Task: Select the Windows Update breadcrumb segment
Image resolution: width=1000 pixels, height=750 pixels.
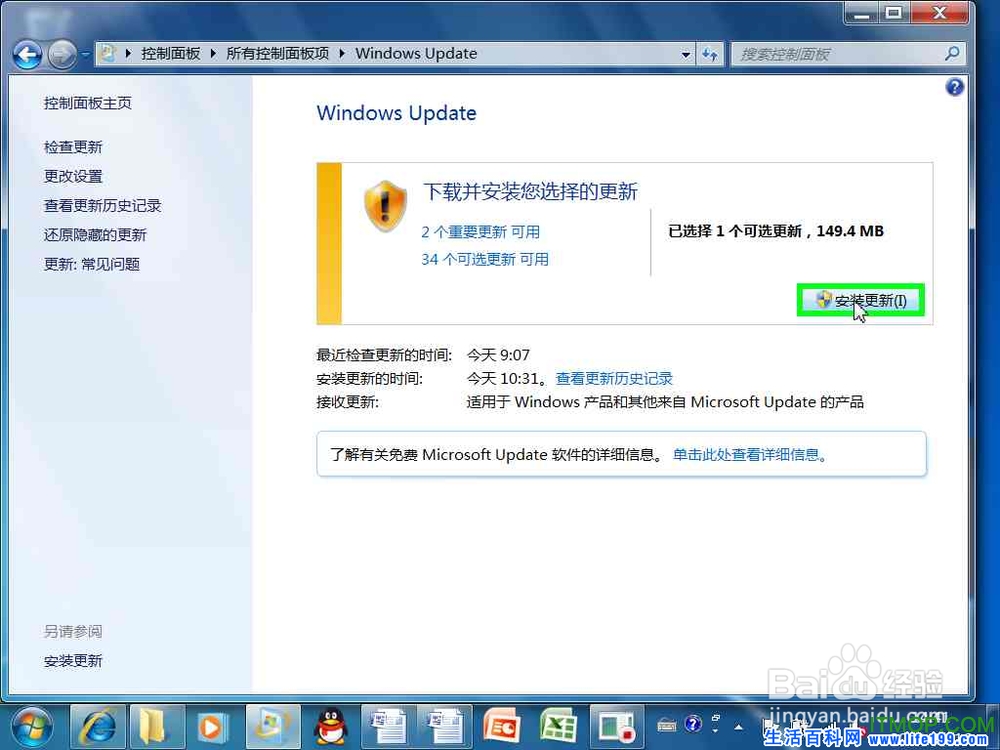Action: pyautogui.click(x=416, y=54)
